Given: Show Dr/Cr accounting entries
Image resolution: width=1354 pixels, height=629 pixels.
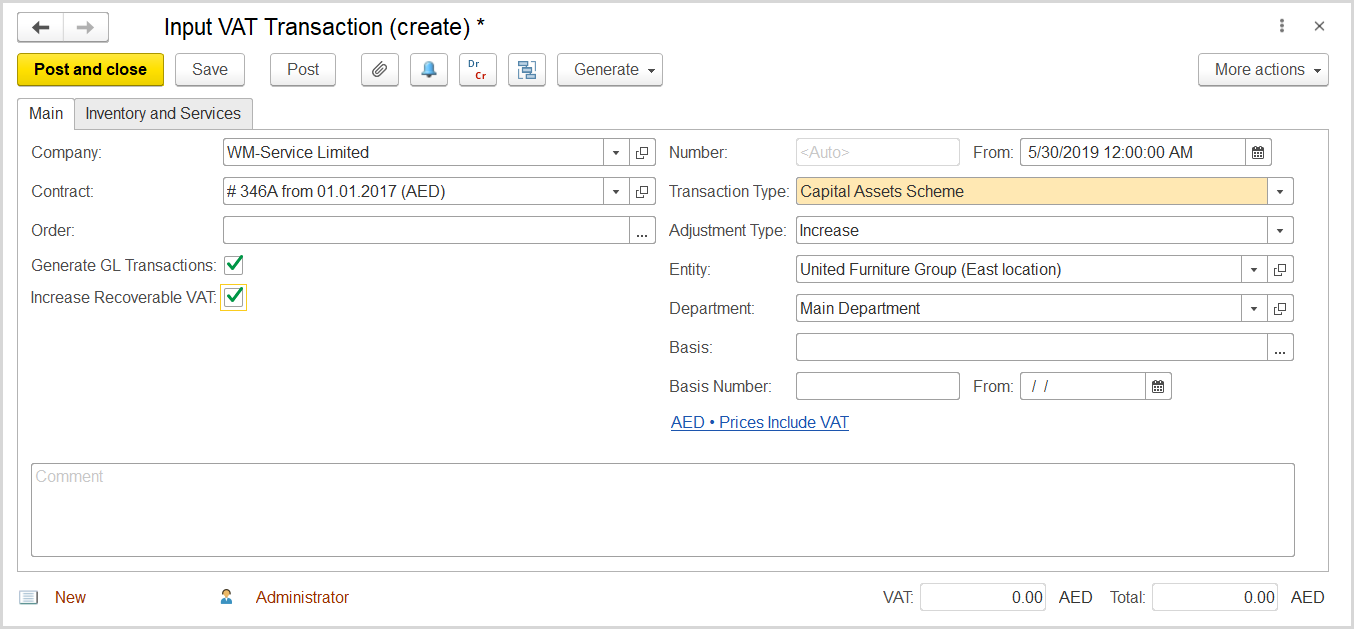Looking at the screenshot, I should click(478, 70).
